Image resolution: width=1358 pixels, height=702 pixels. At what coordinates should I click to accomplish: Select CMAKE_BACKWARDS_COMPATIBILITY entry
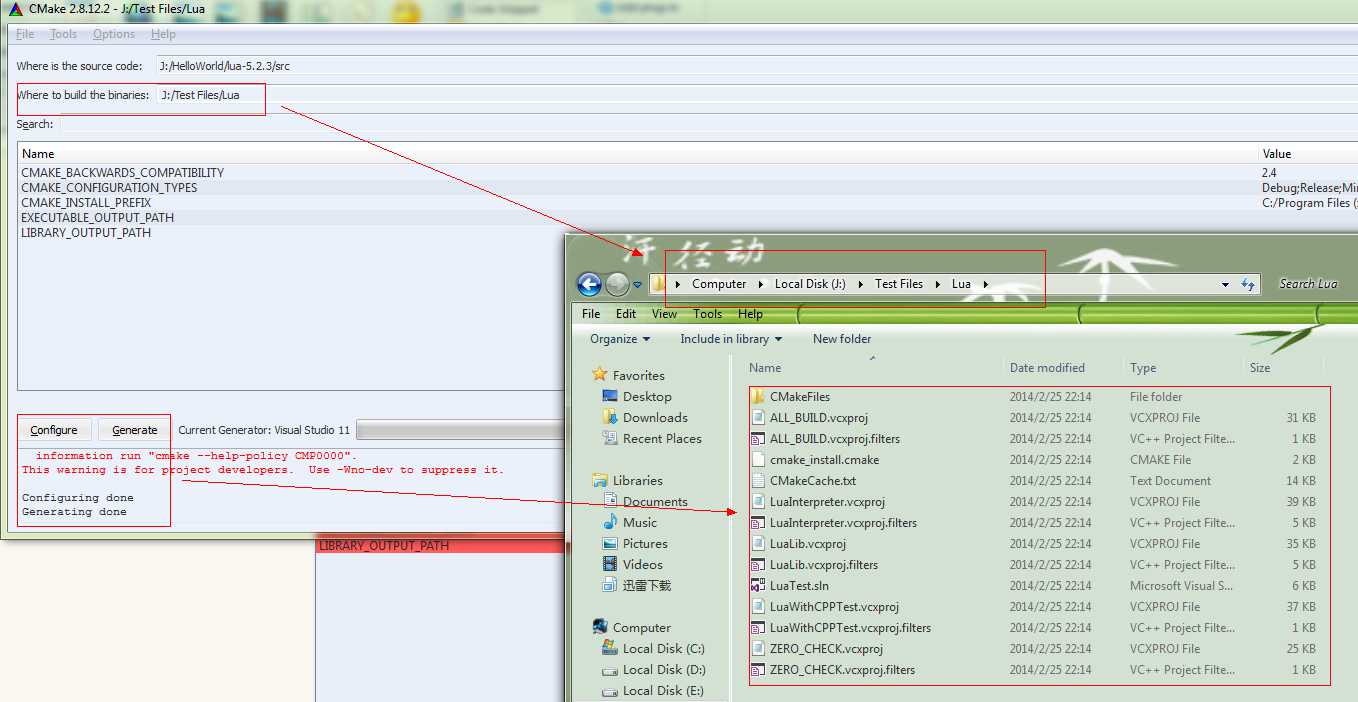click(x=122, y=173)
